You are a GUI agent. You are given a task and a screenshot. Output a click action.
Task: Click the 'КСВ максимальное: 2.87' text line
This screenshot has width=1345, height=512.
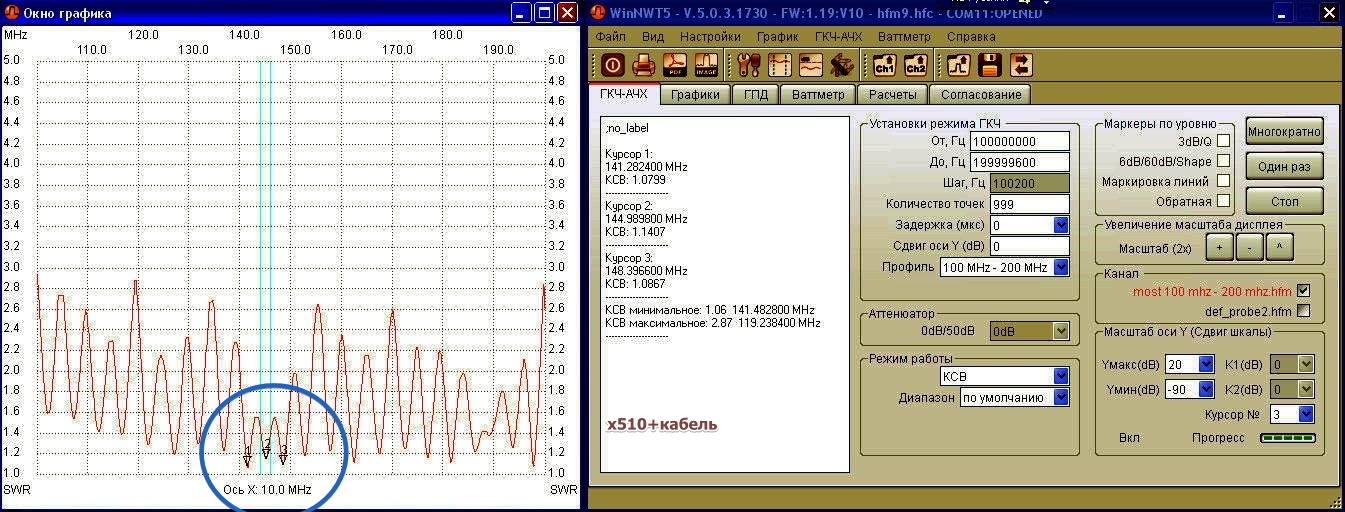tap(713, 324)
